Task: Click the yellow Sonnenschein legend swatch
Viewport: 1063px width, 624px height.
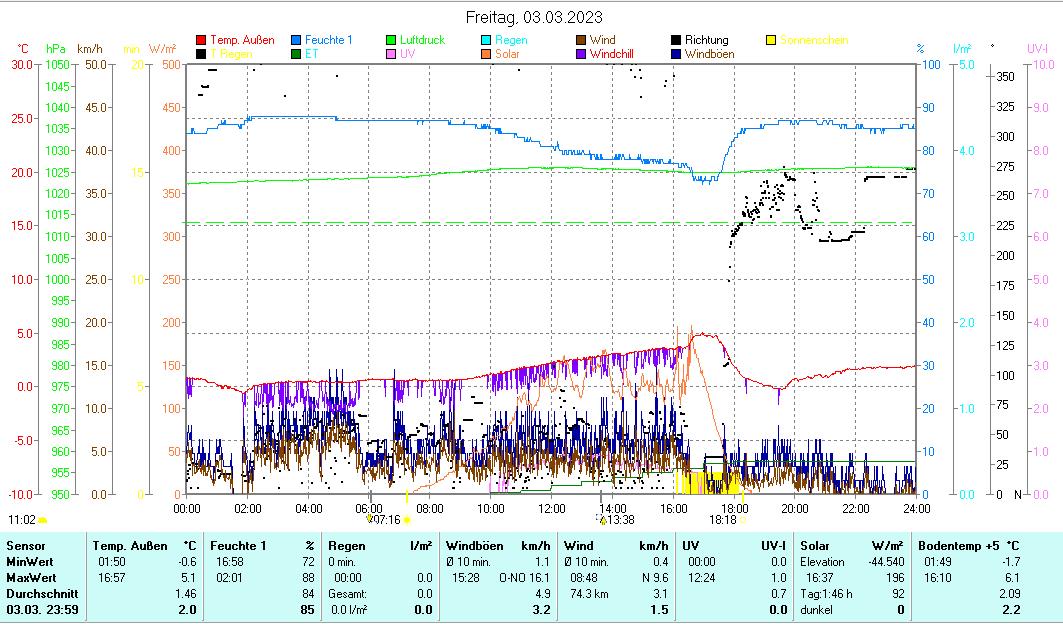Action: [x=770, y=41]
